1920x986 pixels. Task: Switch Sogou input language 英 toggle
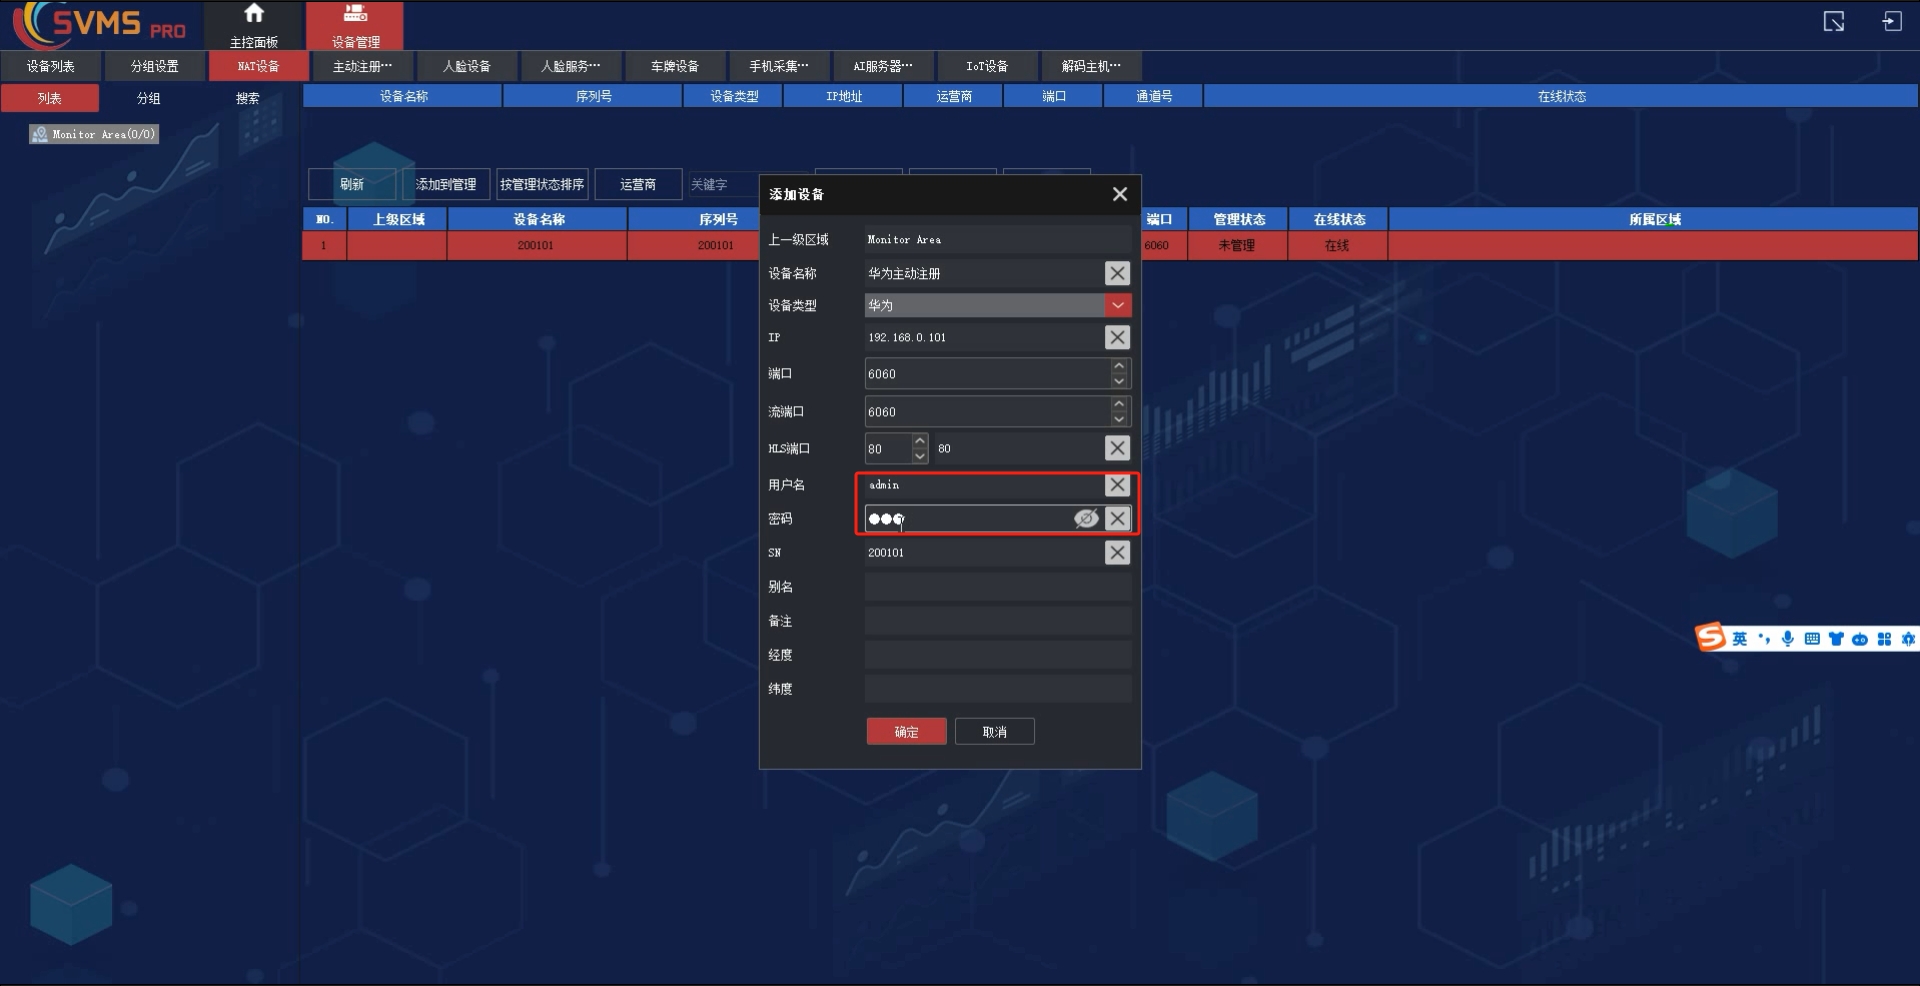tap(1740, 639)
